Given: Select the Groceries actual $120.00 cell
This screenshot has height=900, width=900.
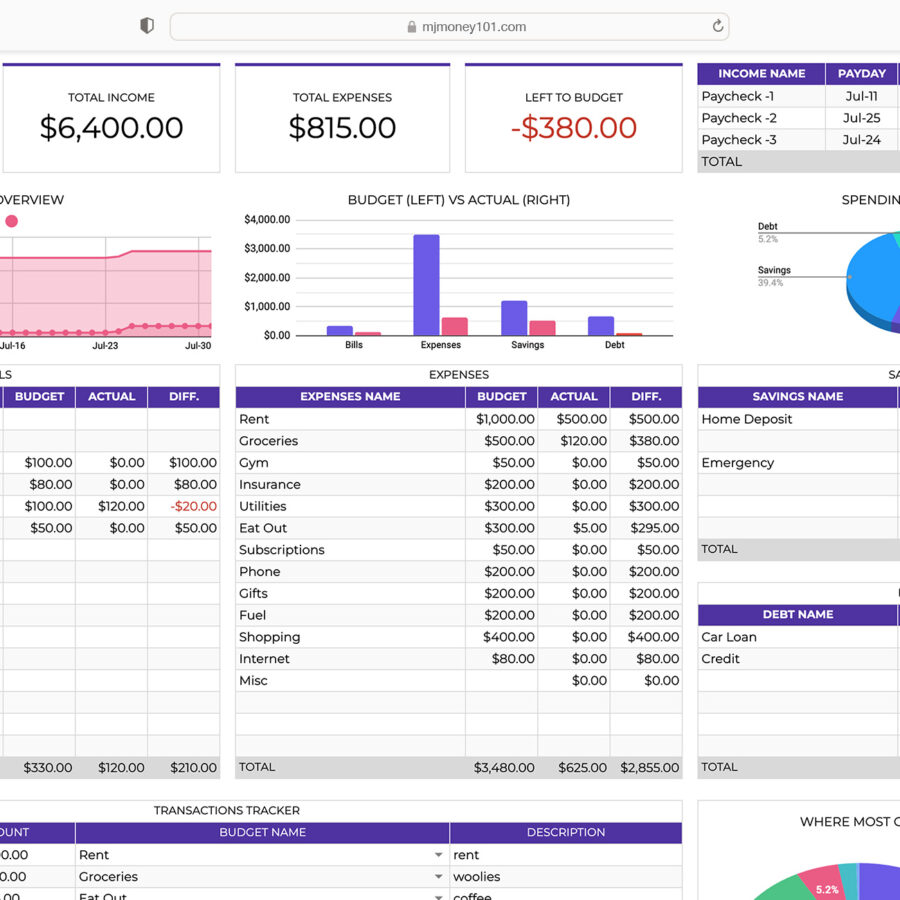Looking at the screenshot, I should click(574, 441).
